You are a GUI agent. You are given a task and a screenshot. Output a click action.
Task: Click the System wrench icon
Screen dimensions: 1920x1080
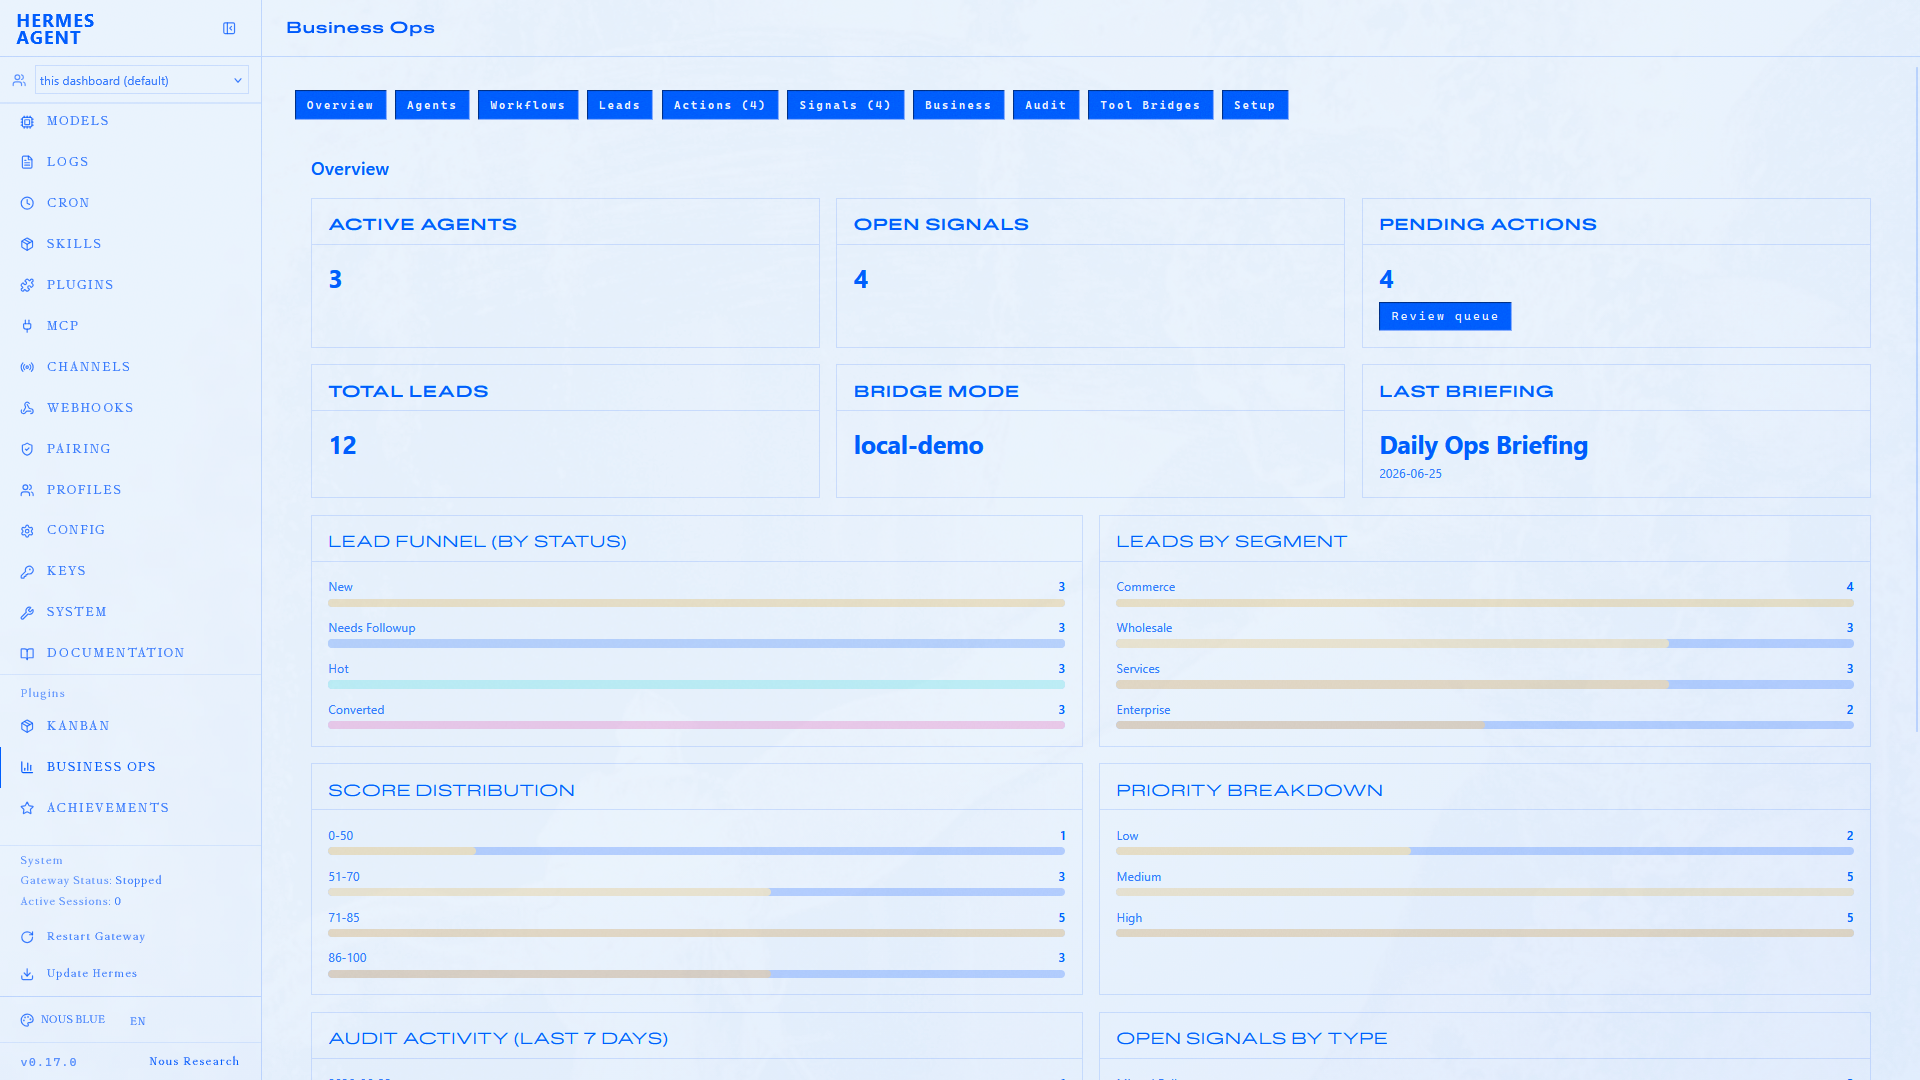click(x=27, y=613)
